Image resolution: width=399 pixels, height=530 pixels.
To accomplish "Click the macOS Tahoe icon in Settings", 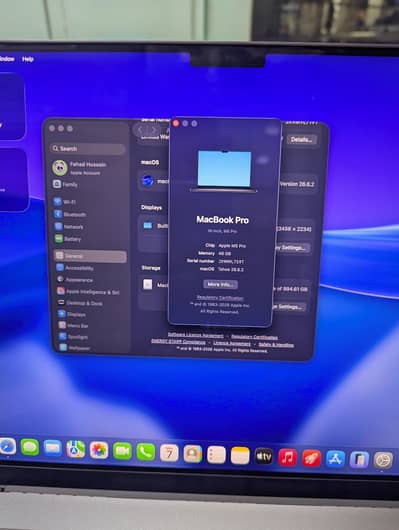I will click(x=147, y=181).
